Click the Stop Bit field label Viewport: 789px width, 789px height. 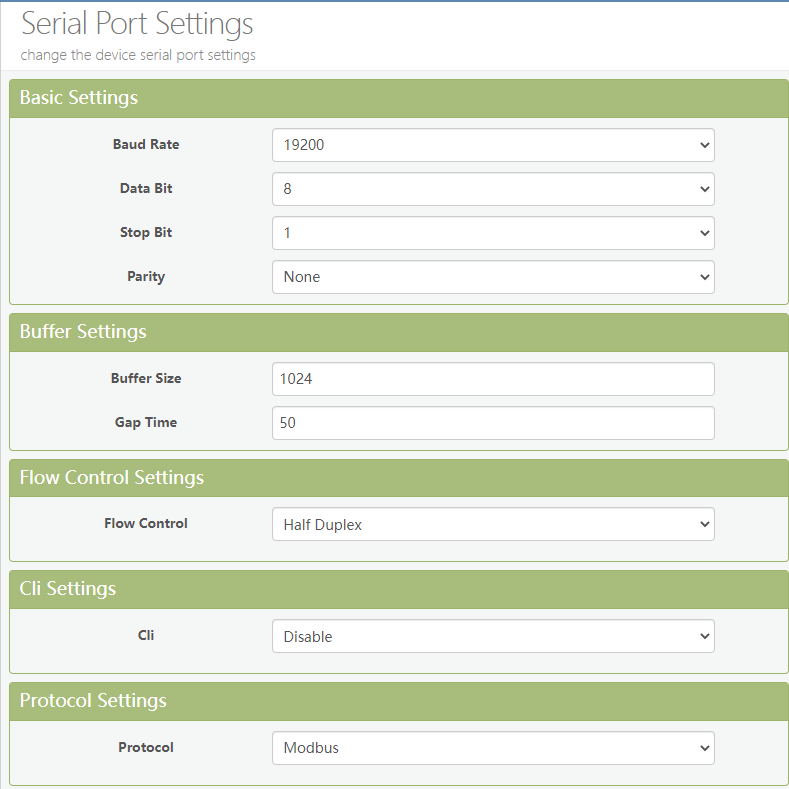coord(146,233)
